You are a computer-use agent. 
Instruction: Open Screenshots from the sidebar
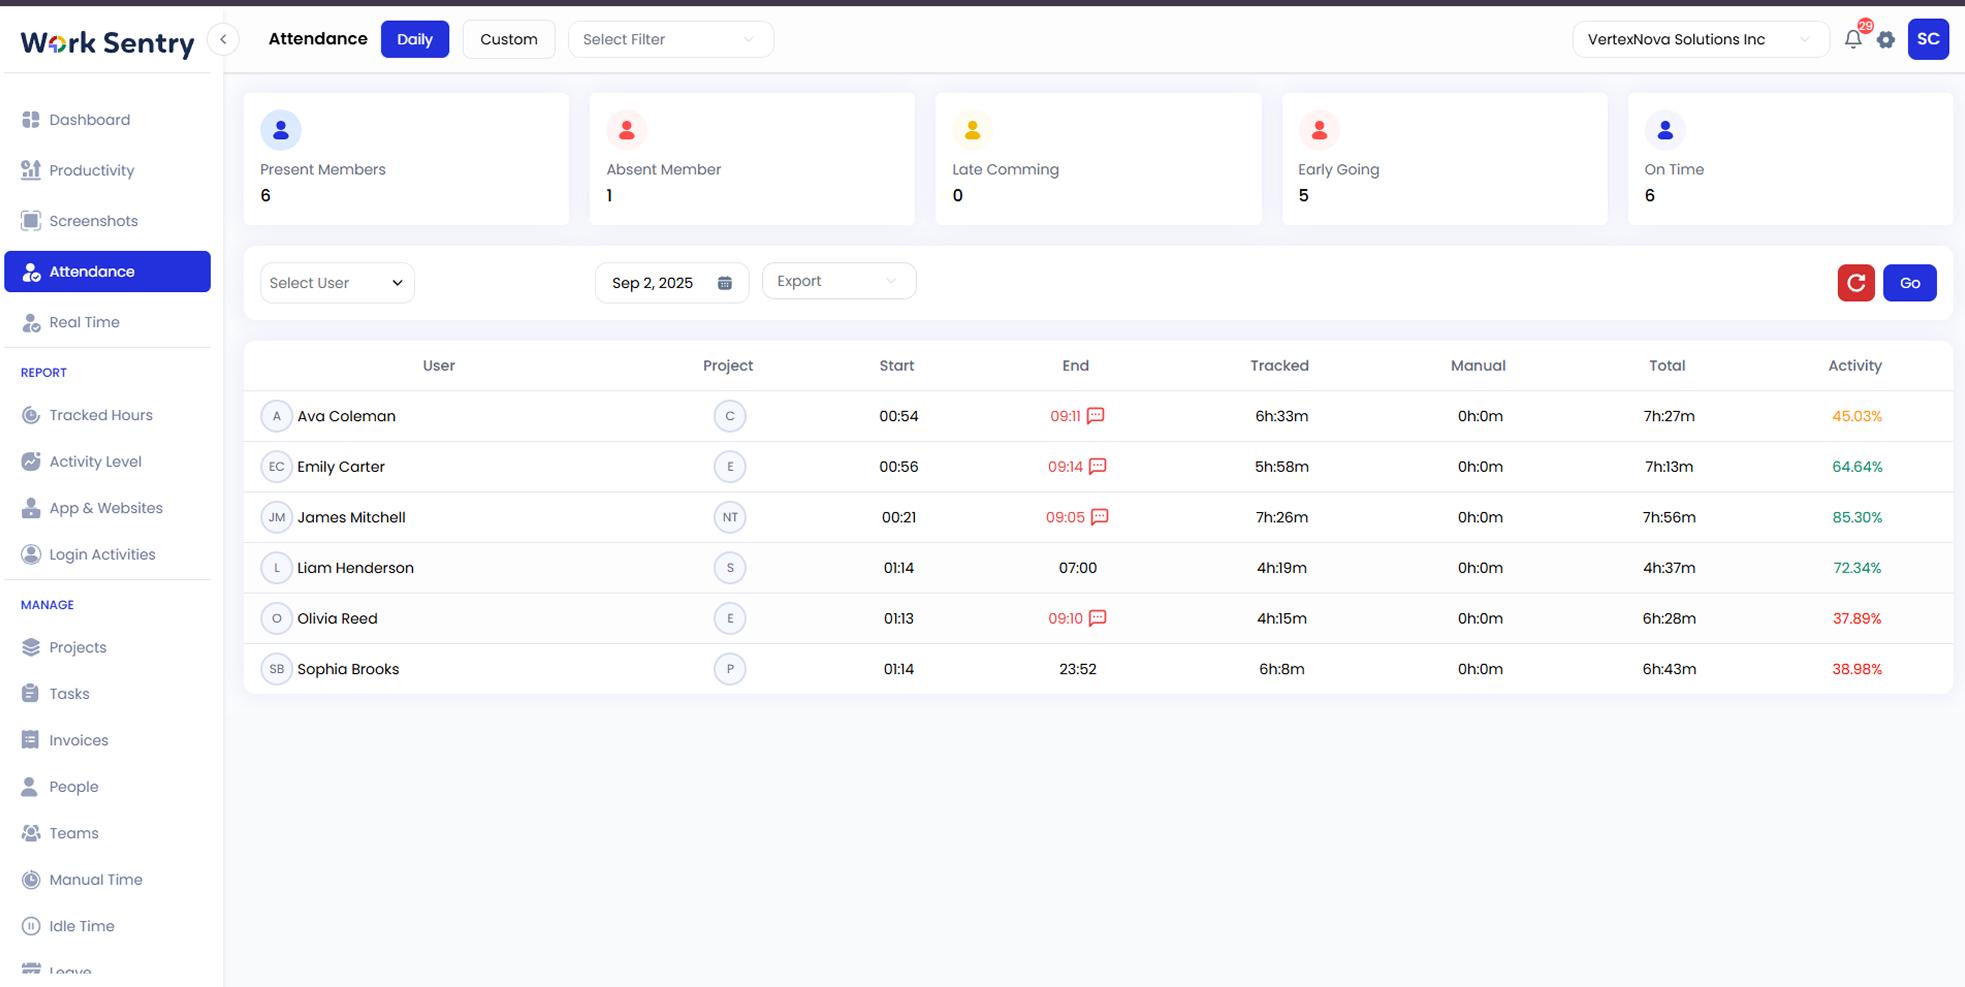click(x=93, y=221)
